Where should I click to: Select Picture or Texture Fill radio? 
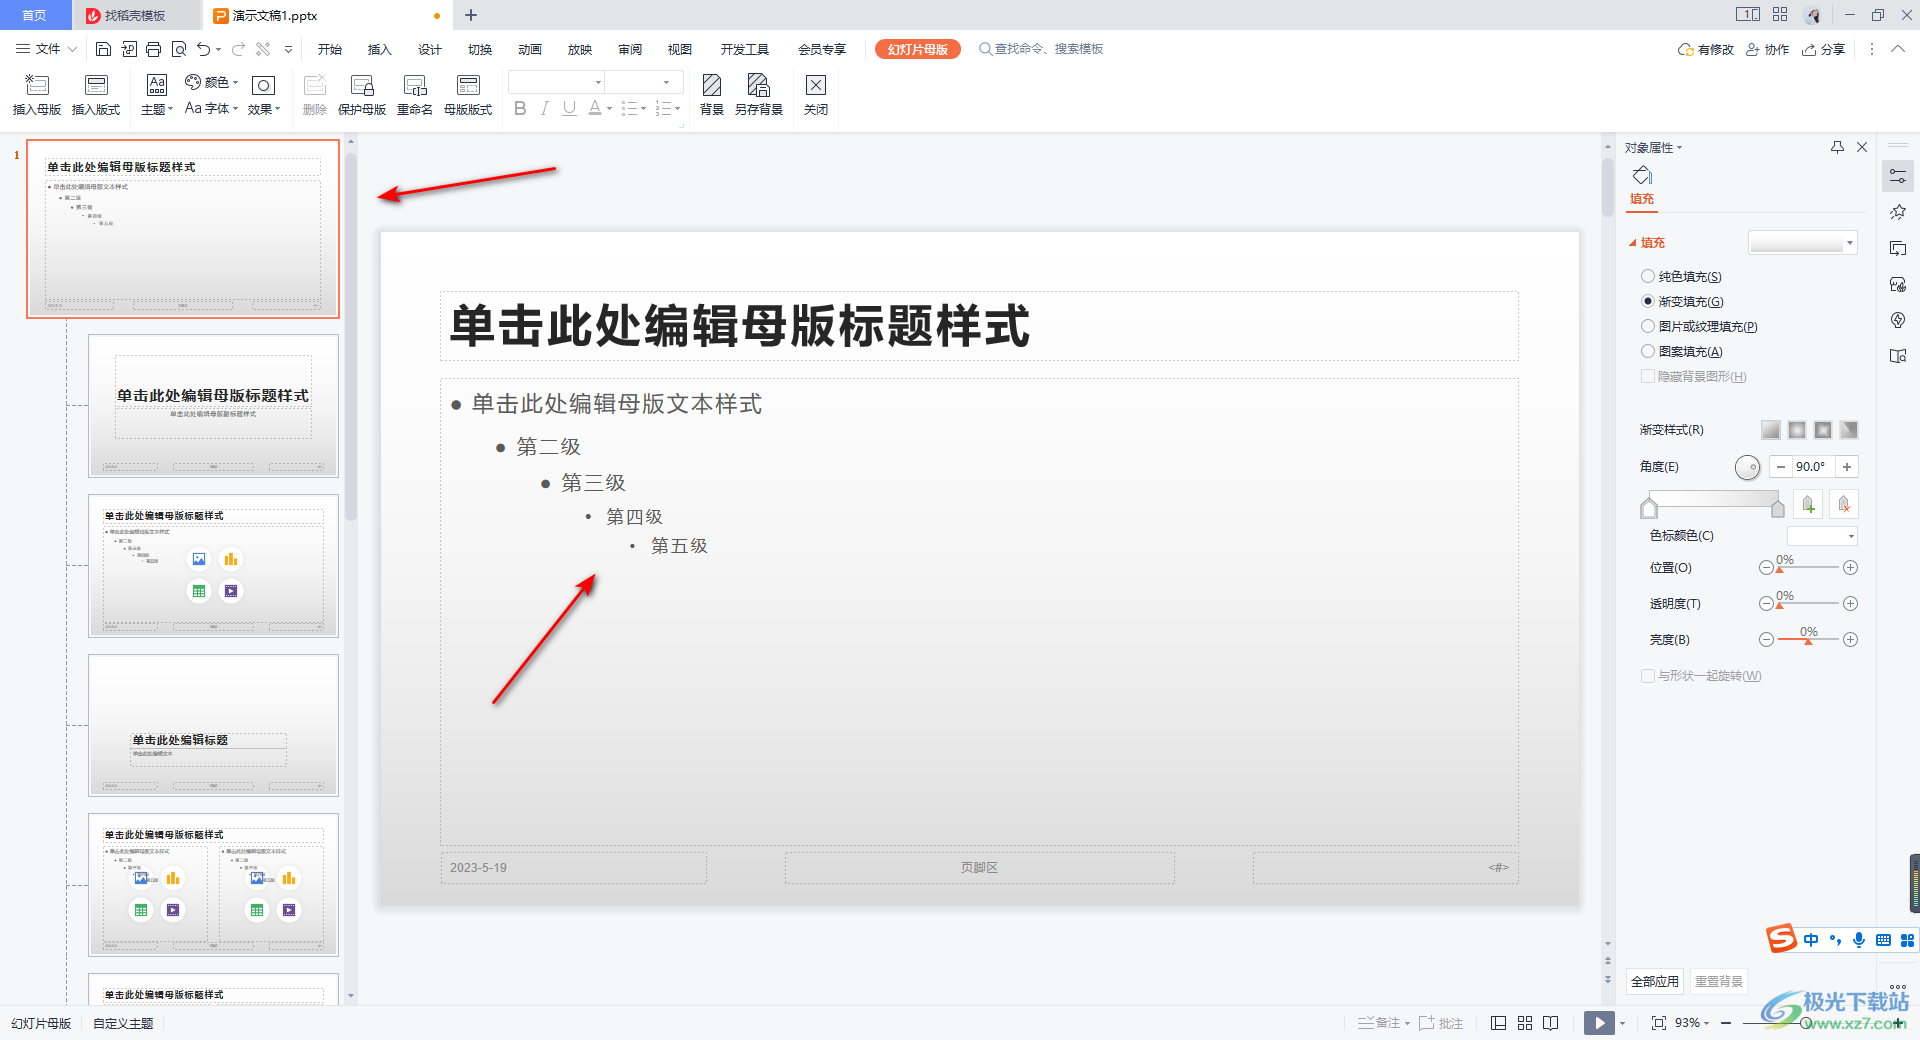click(1648, 326)
